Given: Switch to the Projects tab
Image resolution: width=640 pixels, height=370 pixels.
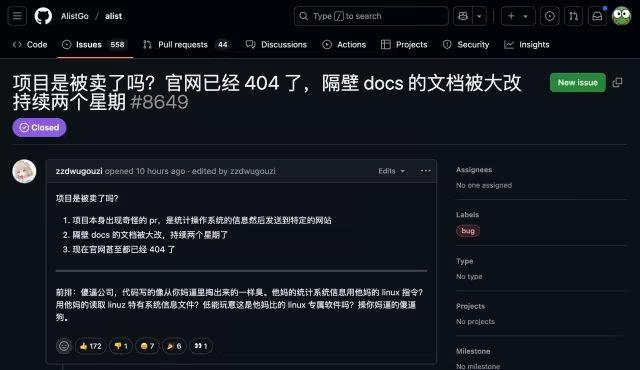Looking at the screenshot, I should point(404,44).
